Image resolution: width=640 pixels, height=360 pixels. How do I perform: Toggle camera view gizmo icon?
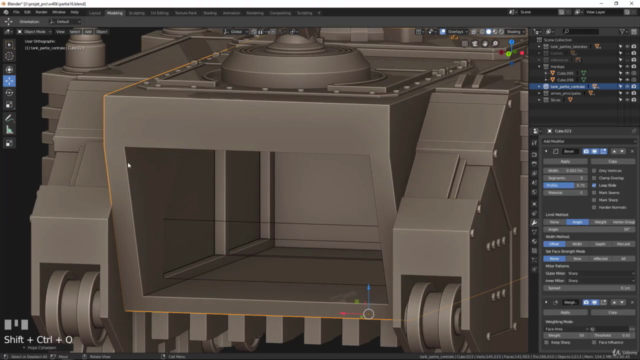point(475,44)
